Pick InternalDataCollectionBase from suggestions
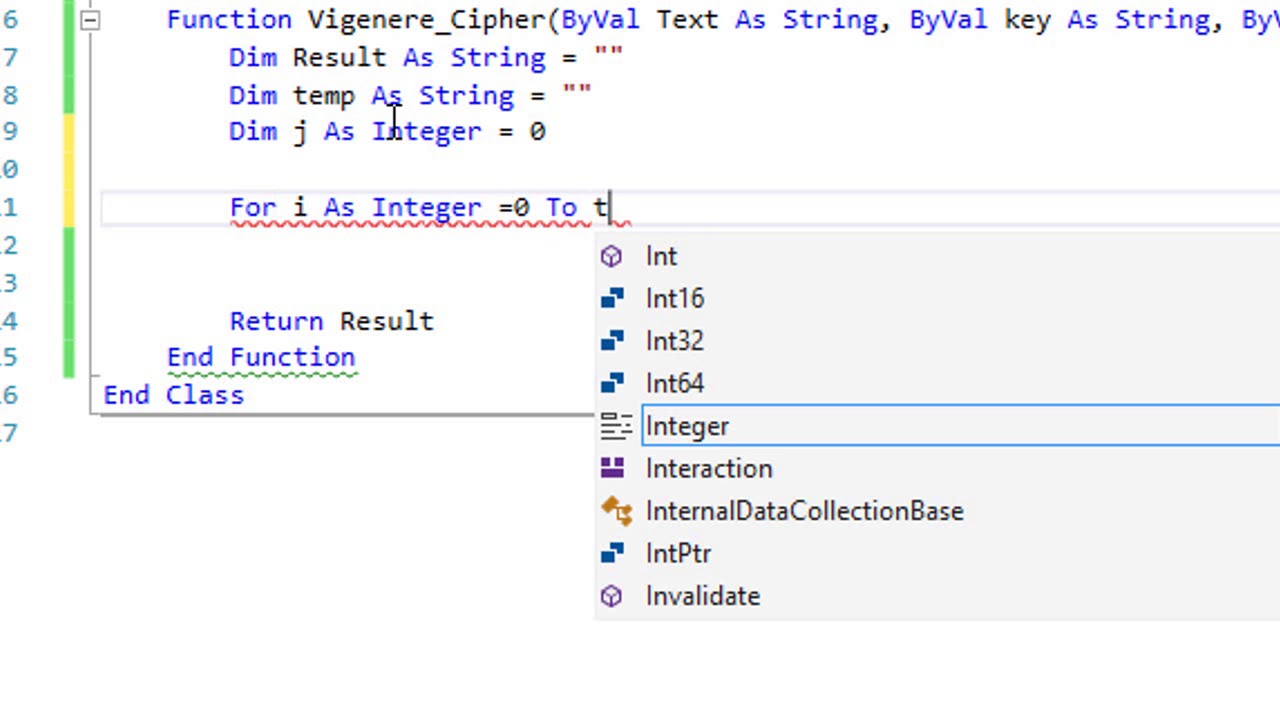The image size is (1280, 720). [804, 511]
